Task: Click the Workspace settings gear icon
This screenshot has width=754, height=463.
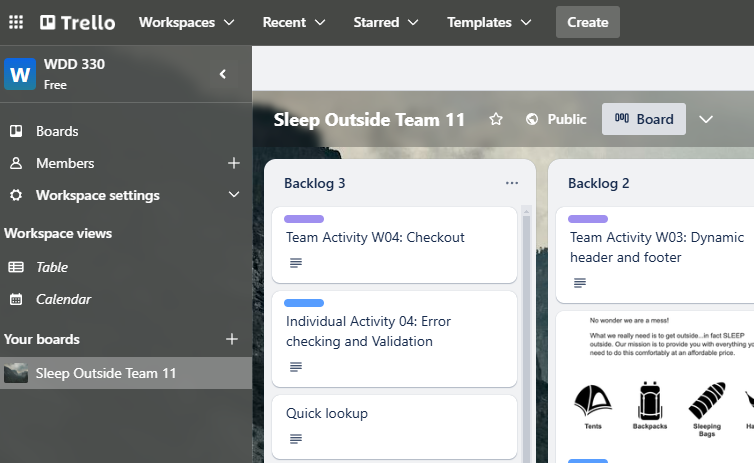Action: coord(16,195)
